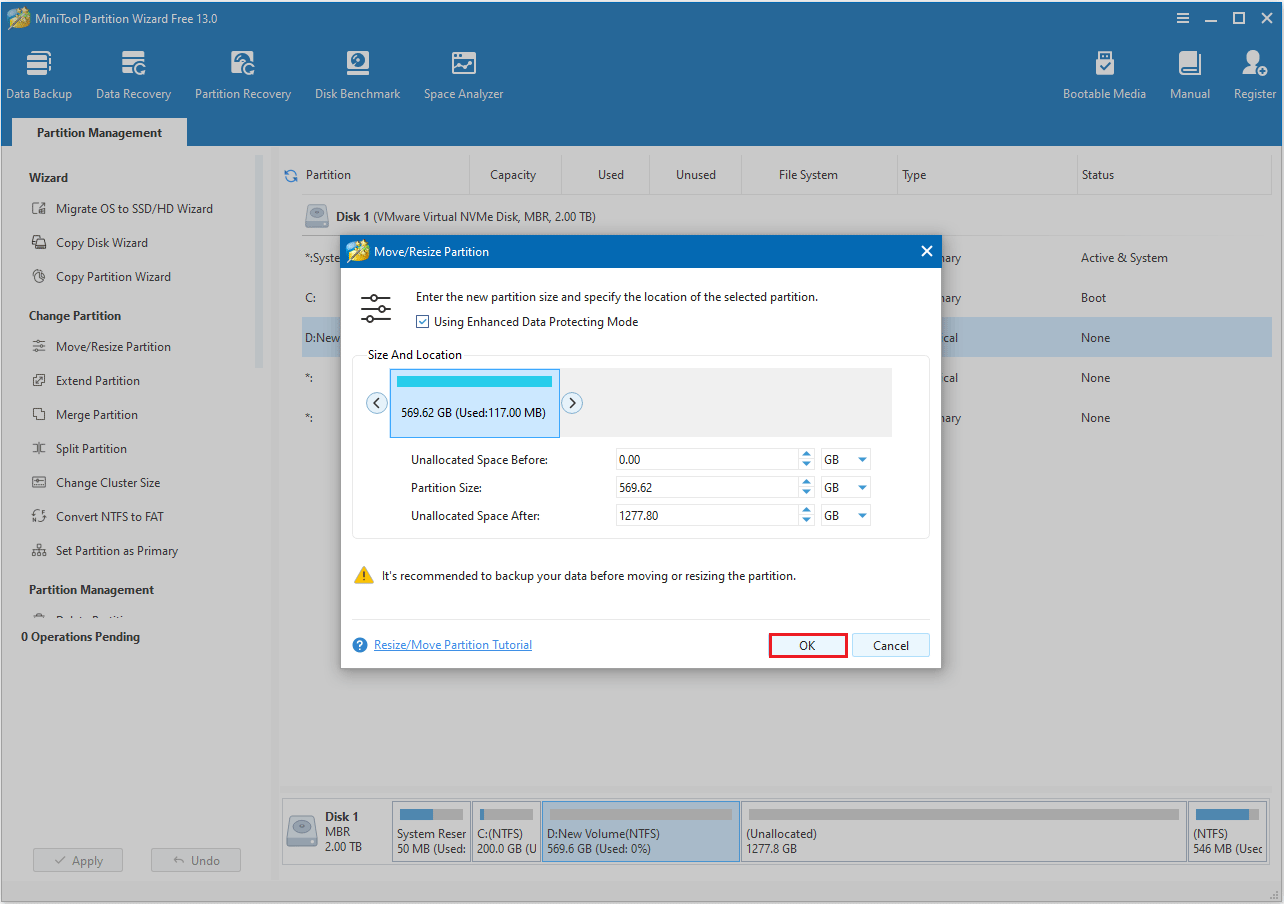Viewport: 1284px width, 904px height.
Task: Click the Disk 1 icon in the disk map
Action: [x=302, y=831]
